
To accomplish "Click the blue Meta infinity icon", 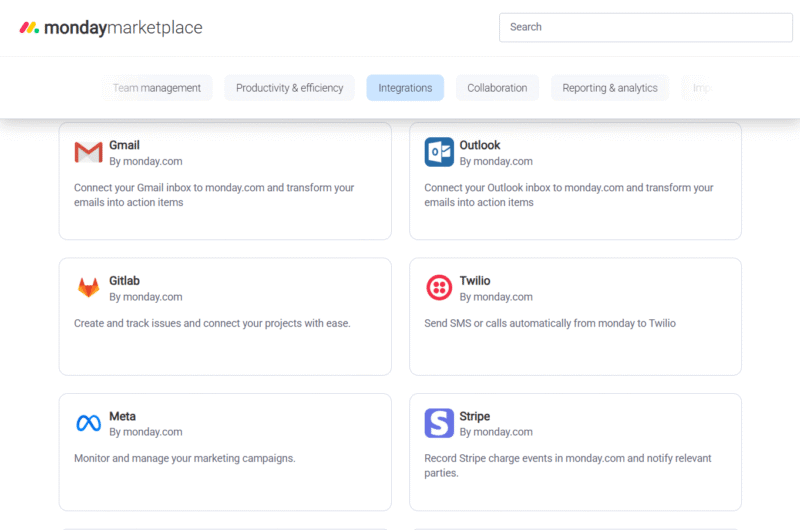I will click(x=88, y=423).
